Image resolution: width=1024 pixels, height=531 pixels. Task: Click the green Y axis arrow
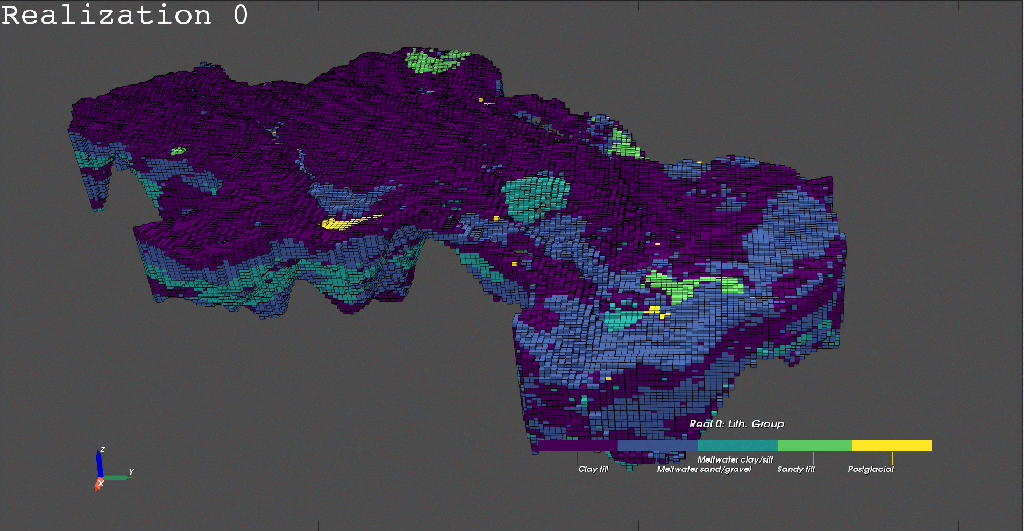(117, 477)
